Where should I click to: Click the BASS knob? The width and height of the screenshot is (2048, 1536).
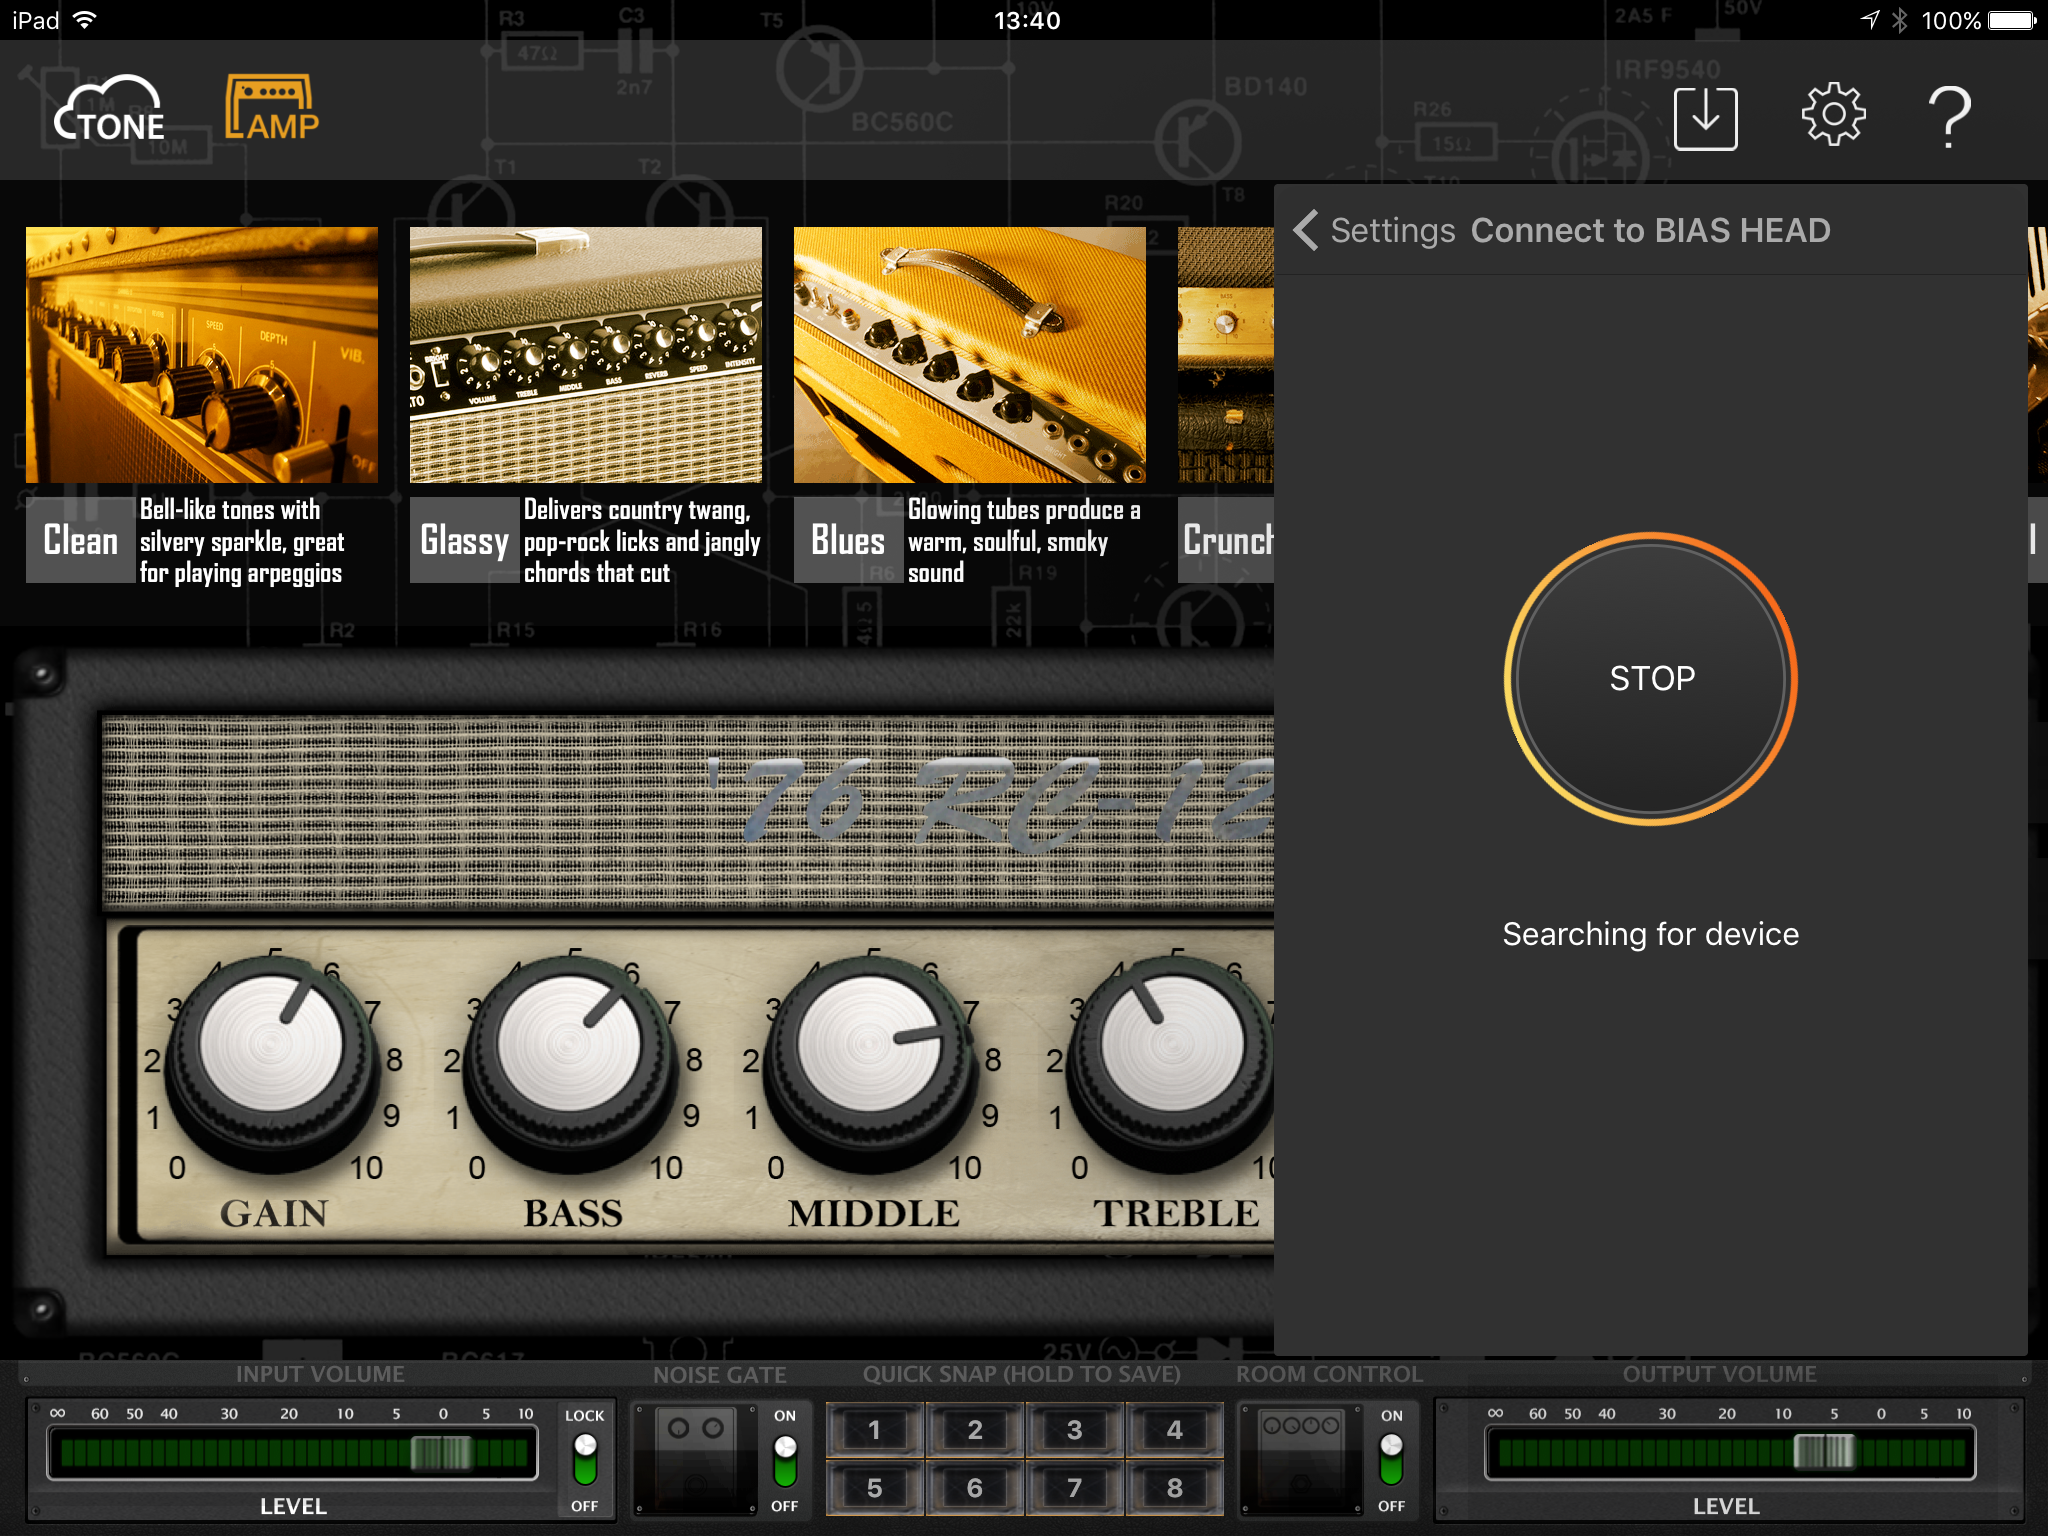[x=569, y=1062]
